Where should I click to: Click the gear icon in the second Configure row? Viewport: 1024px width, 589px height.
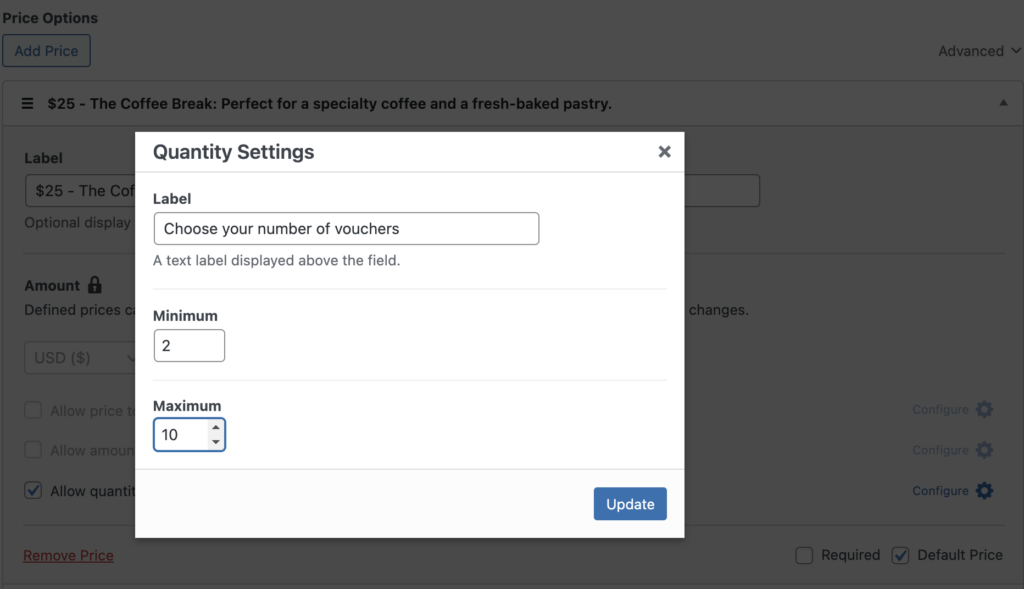pyautogui.click(x=984, y=450)
